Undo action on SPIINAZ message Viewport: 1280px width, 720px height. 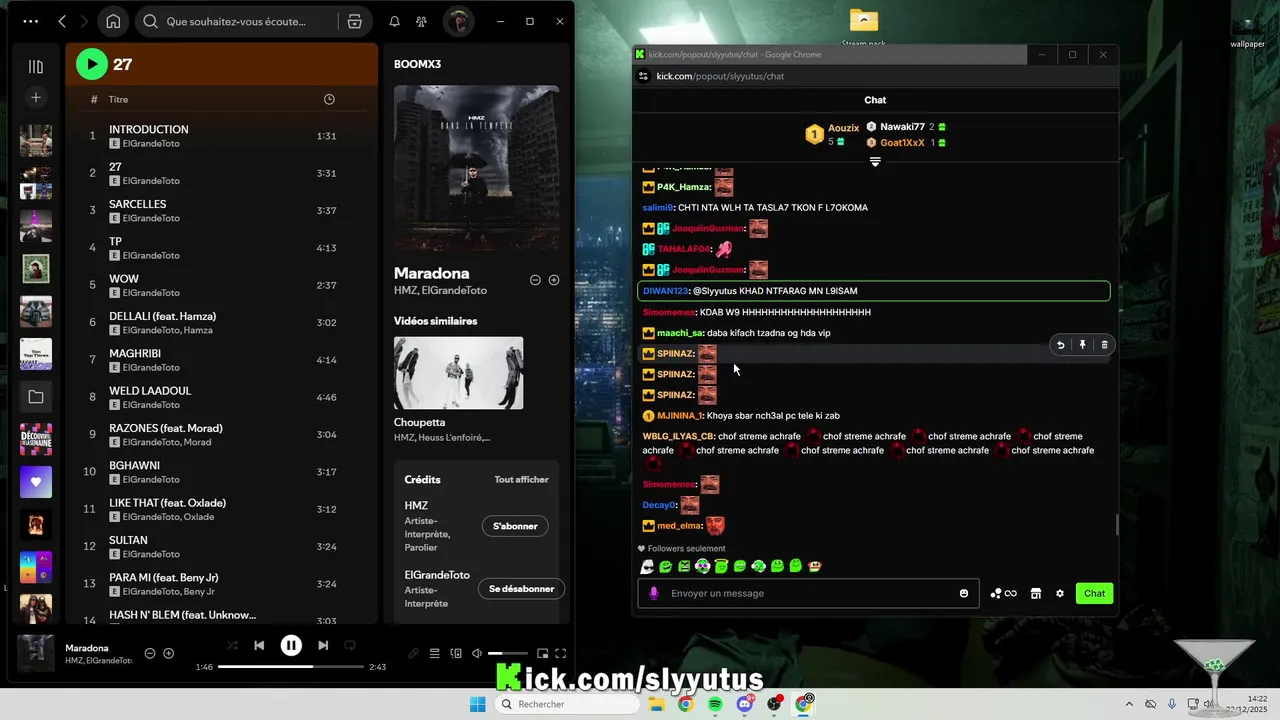1061,345
